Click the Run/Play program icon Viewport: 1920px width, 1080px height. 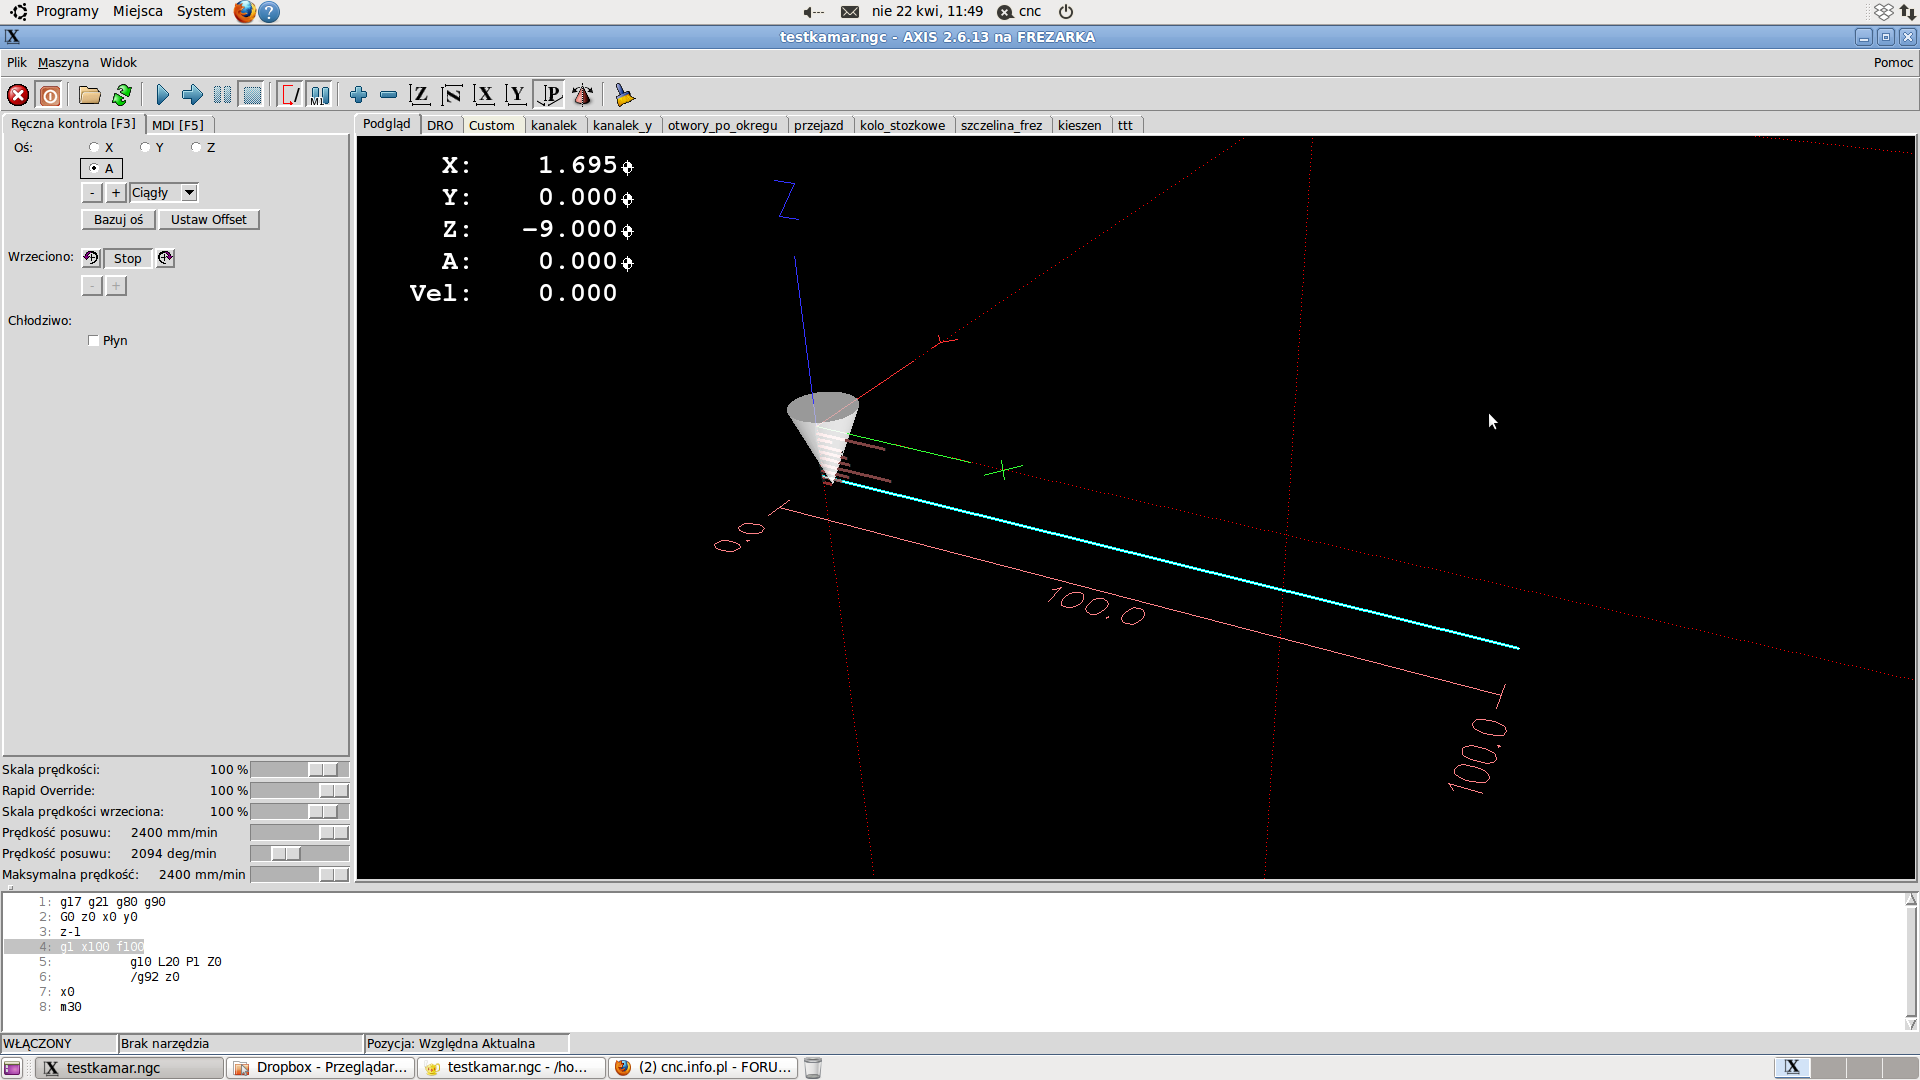162,94
